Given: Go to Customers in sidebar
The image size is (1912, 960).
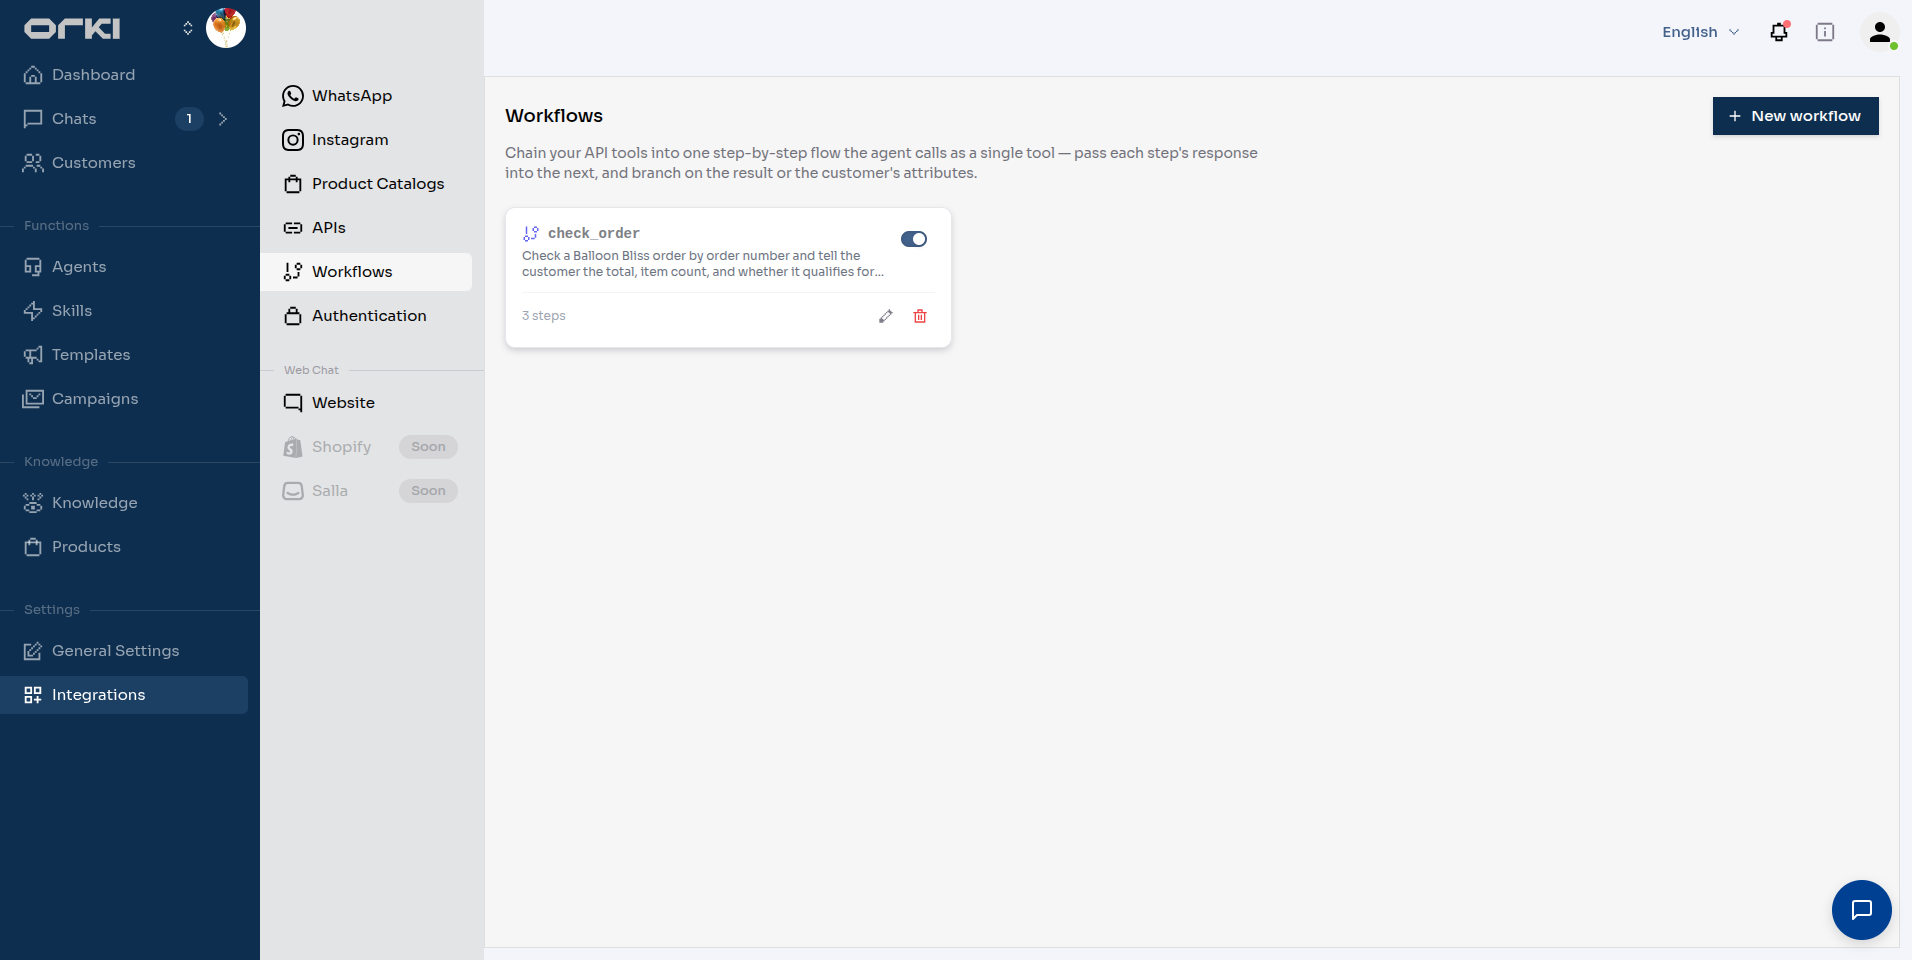Looking at the screenshot, I should point(124,163).
